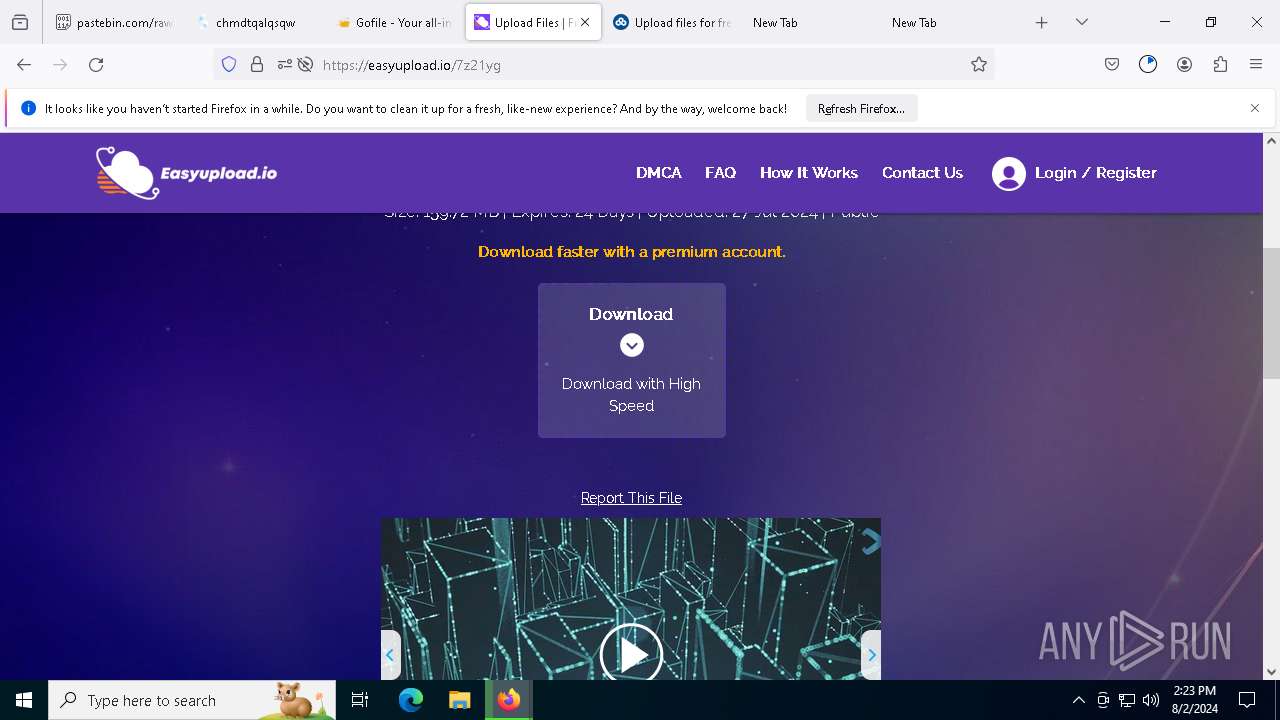Open Windows Start menu
Screen dimensions: 1280x720
click(24, 700)
